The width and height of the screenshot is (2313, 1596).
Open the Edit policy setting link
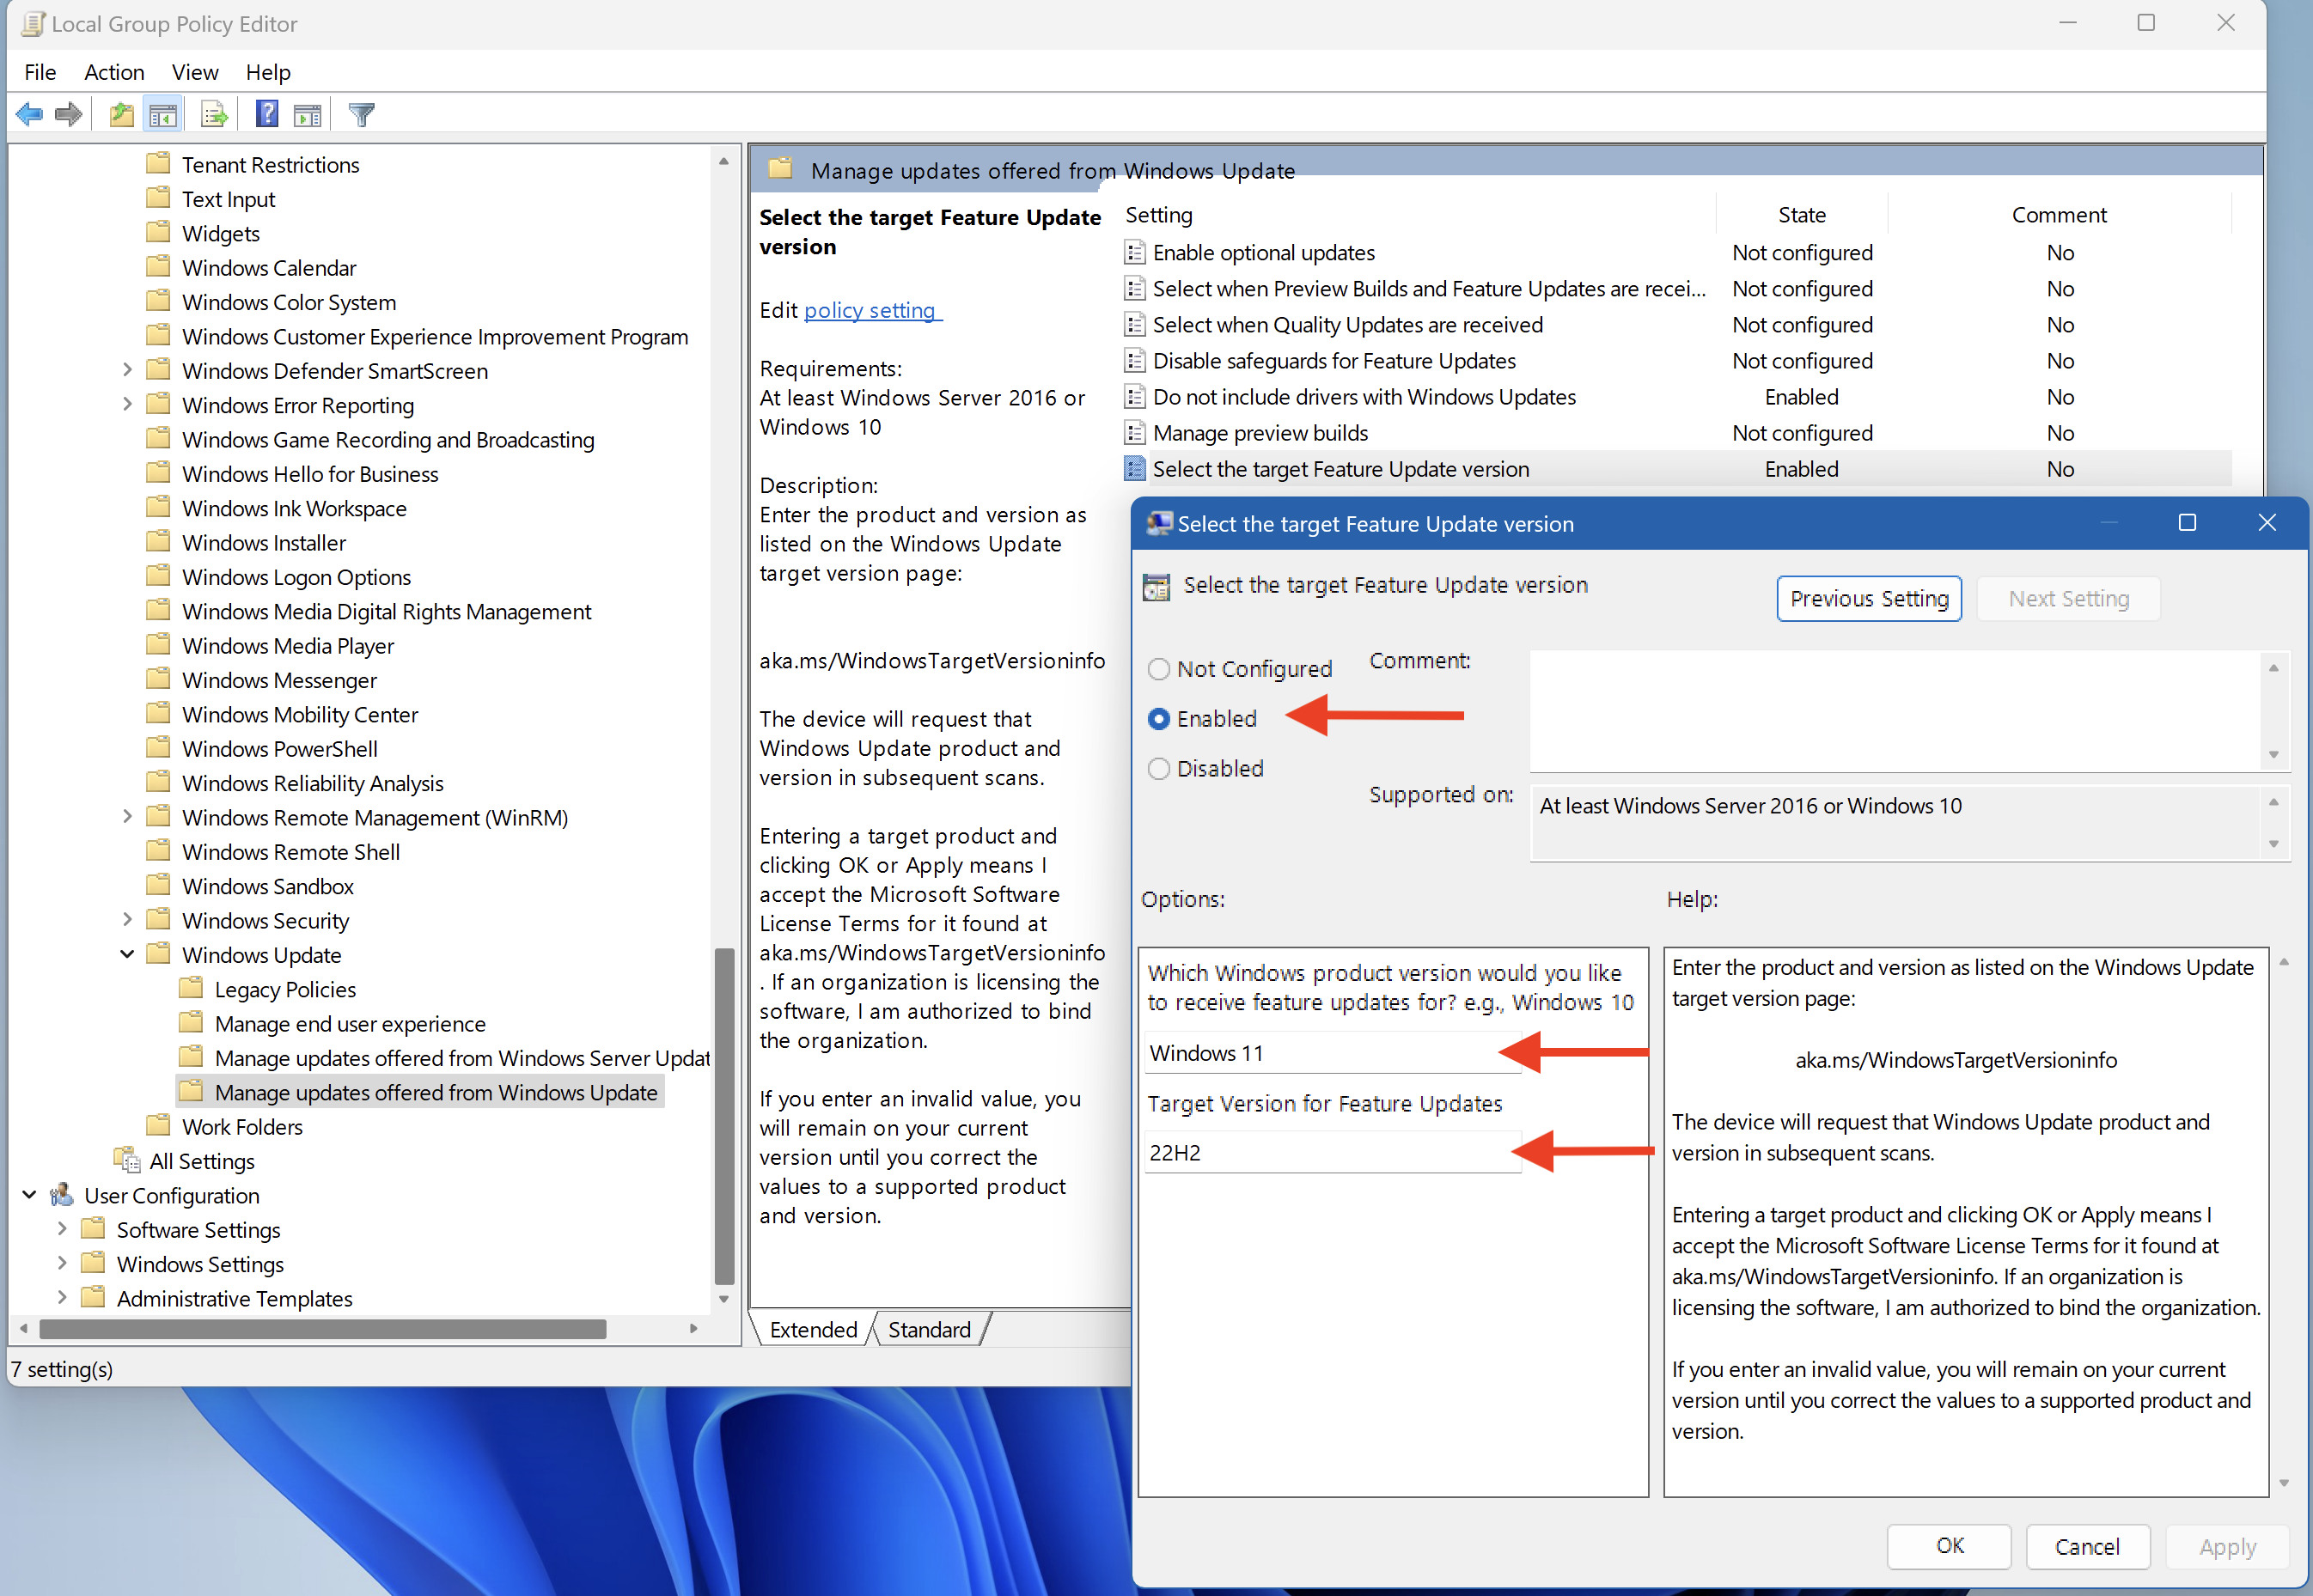(870, 311)
